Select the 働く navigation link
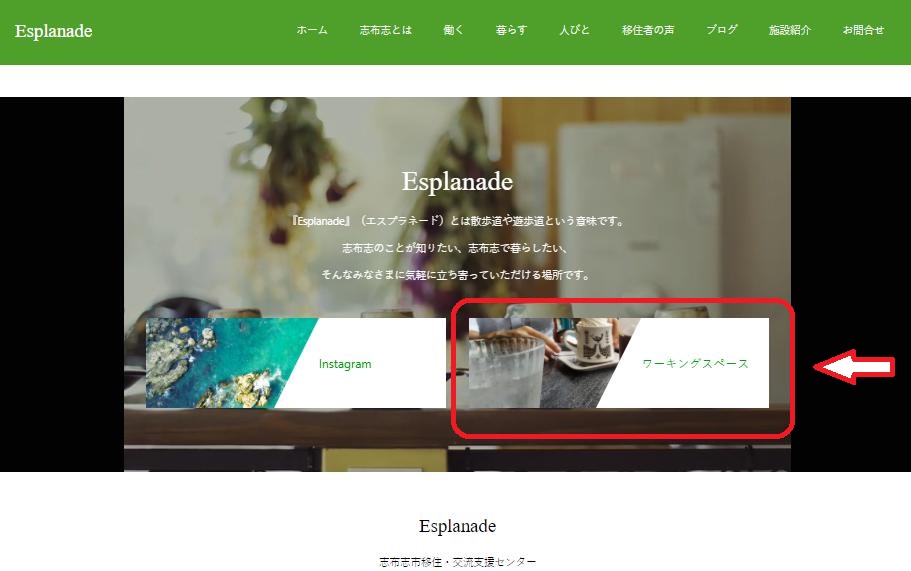The height and width of the screenshot is (571, 911). coord(453,30)
